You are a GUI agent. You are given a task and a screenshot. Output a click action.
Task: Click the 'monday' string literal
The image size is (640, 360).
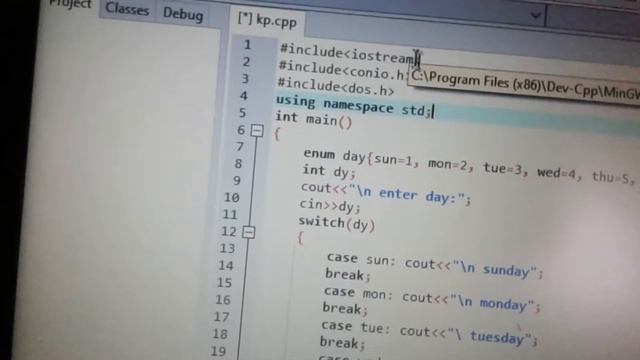coord(493,303)
